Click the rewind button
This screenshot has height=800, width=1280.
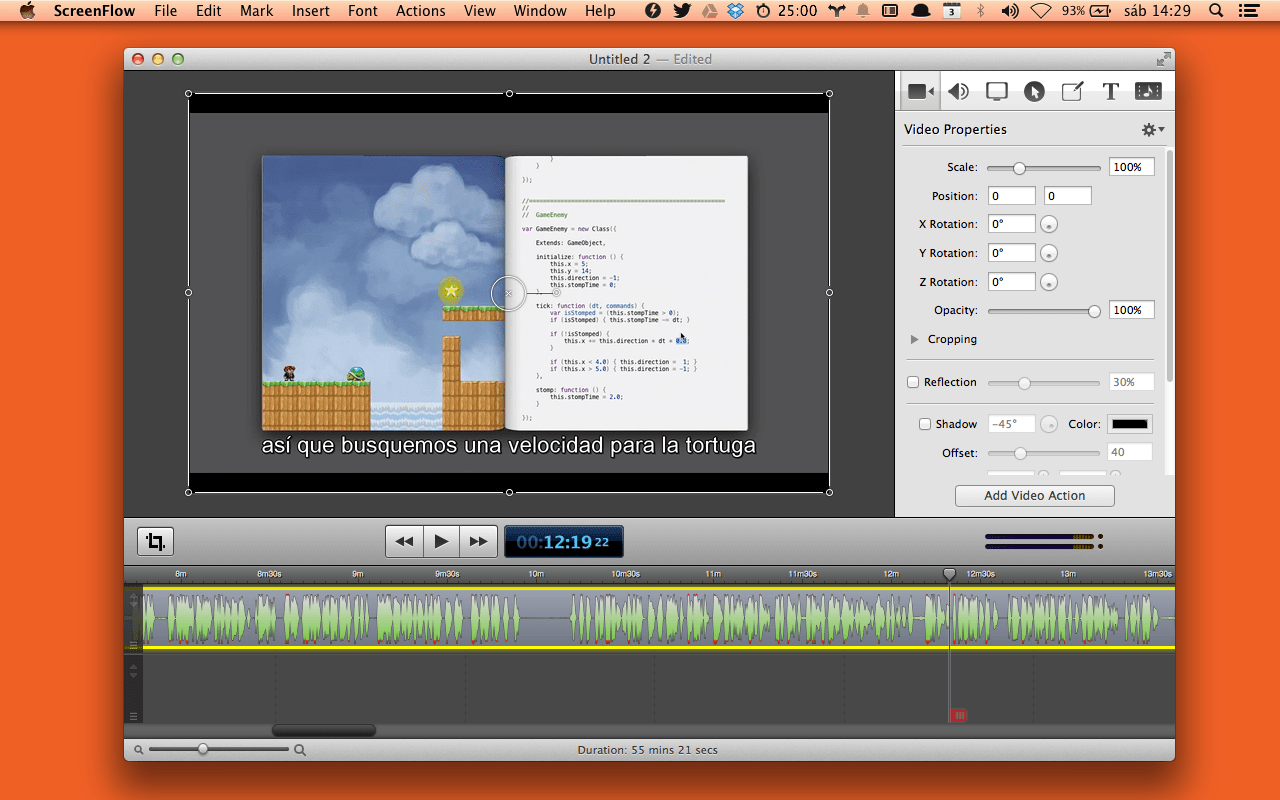point(404,541)
